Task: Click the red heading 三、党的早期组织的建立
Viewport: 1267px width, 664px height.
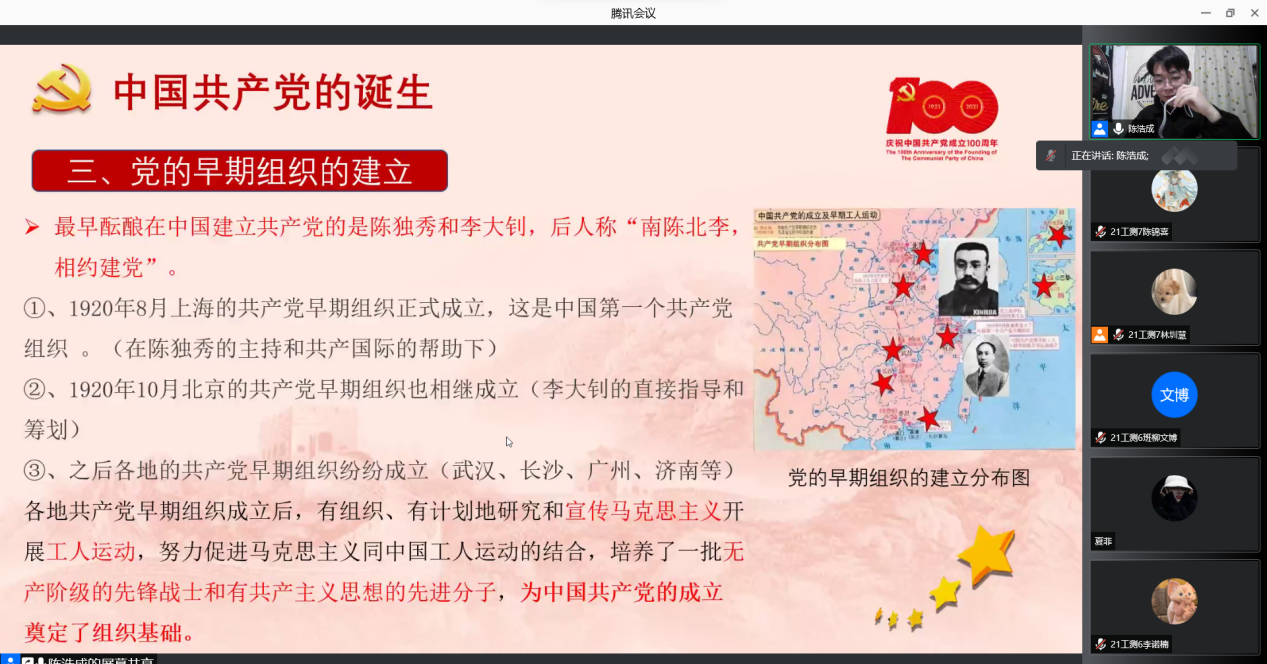Action: point(240,171)
